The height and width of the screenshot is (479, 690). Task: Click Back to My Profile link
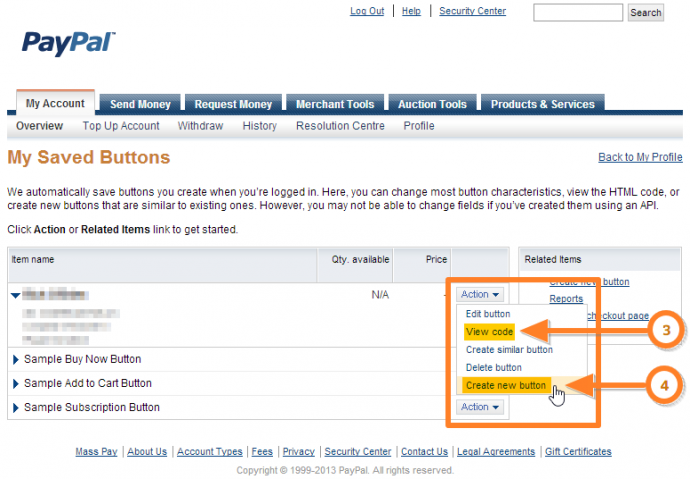(640, 157)
